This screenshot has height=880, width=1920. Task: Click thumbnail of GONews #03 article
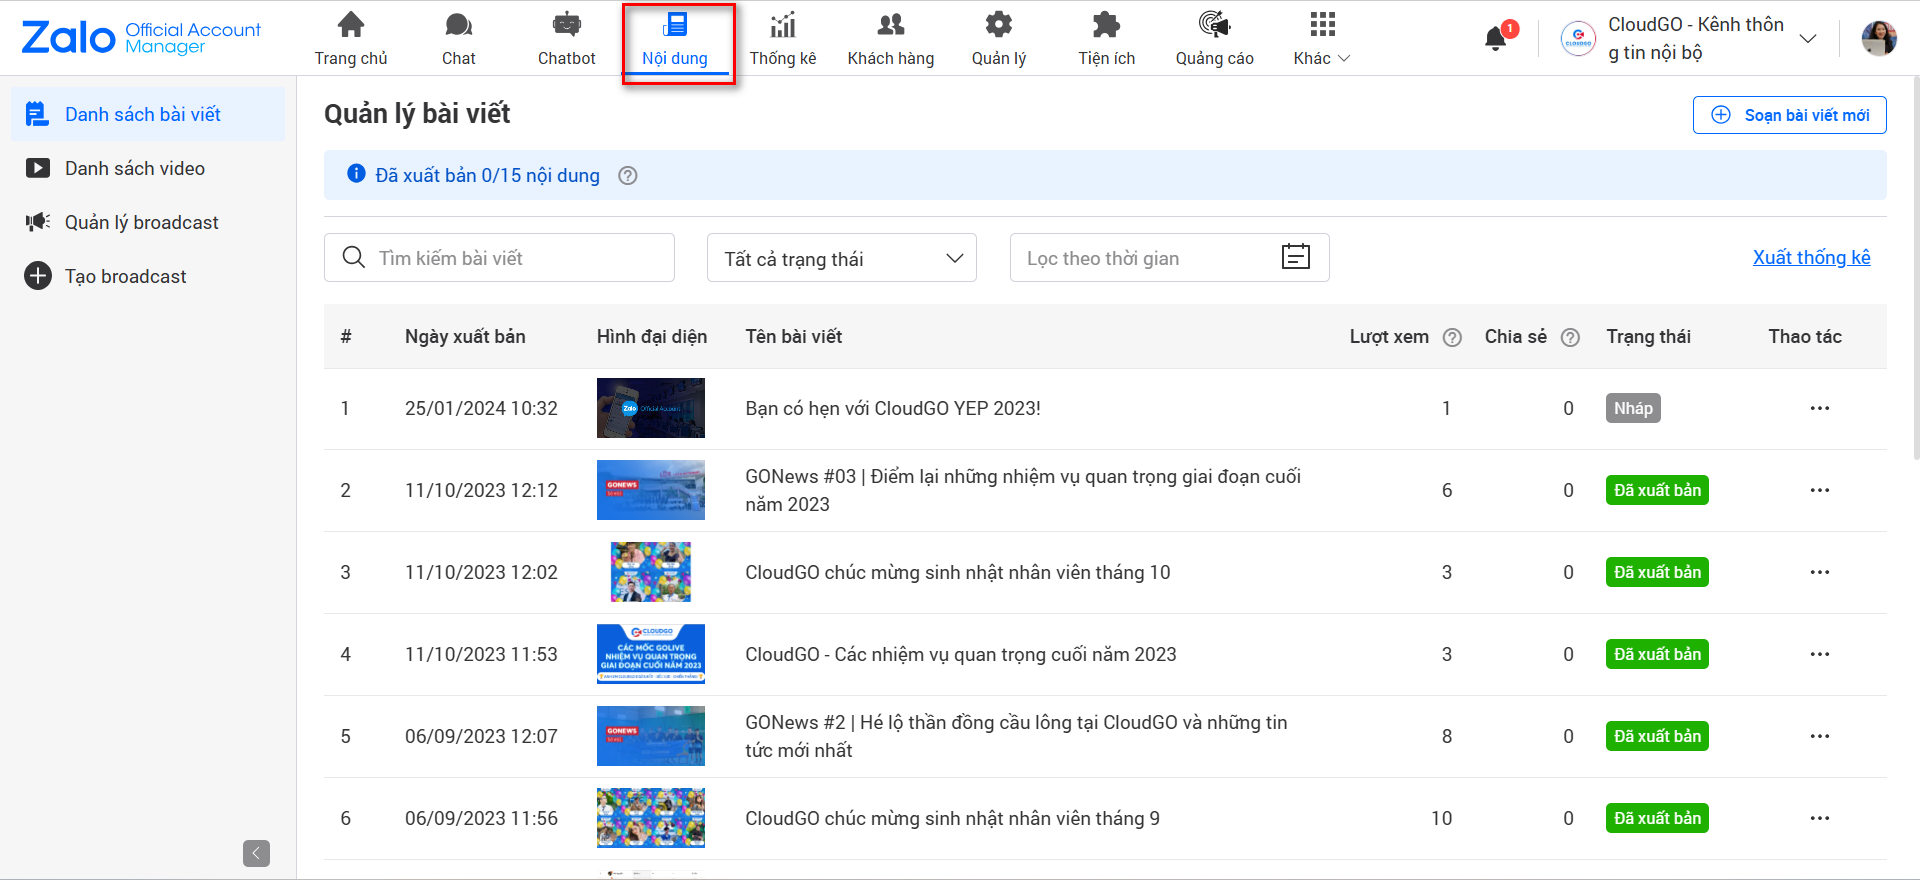pyautogui.click(x=651, y=490)
